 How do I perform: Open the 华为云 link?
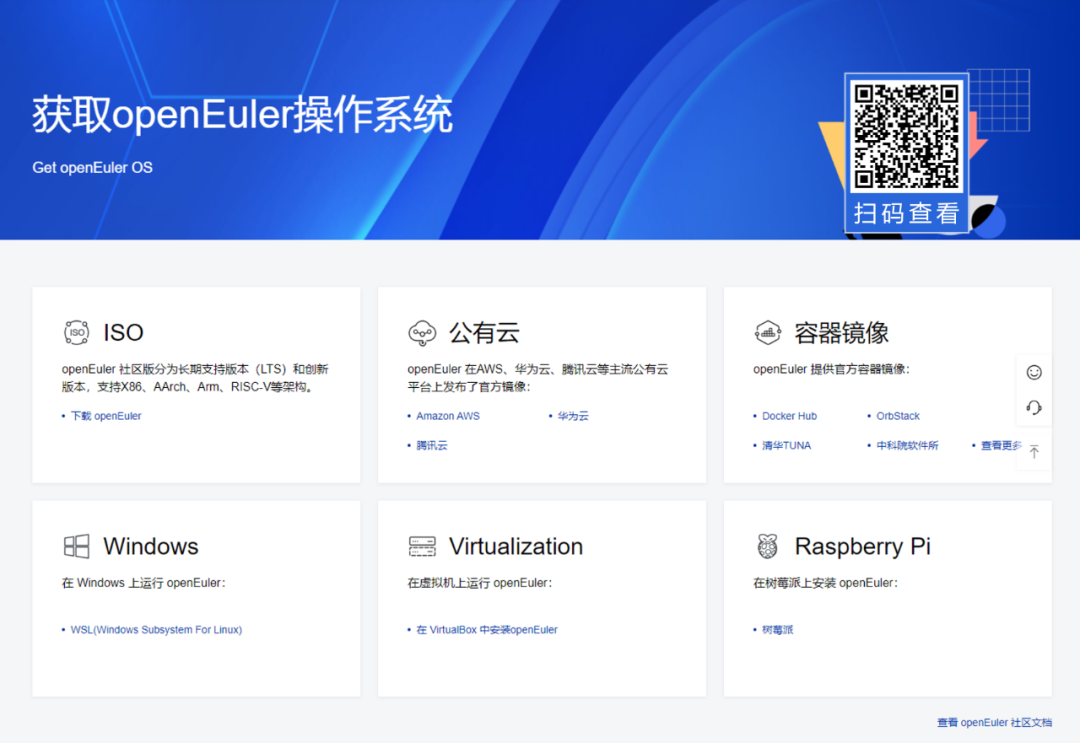pos(573,416)
